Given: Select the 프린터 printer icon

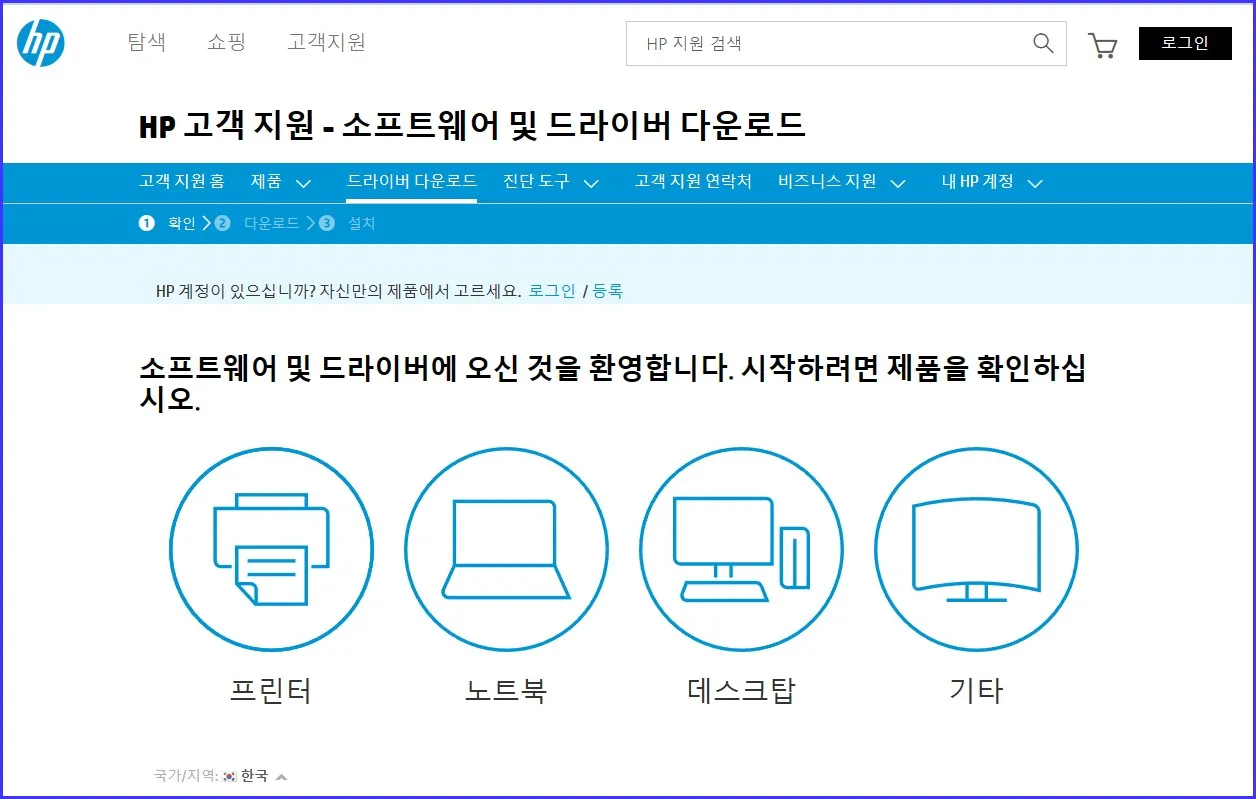Looking at the screenshot, I should pyautogui.click(x=271, y=549).
